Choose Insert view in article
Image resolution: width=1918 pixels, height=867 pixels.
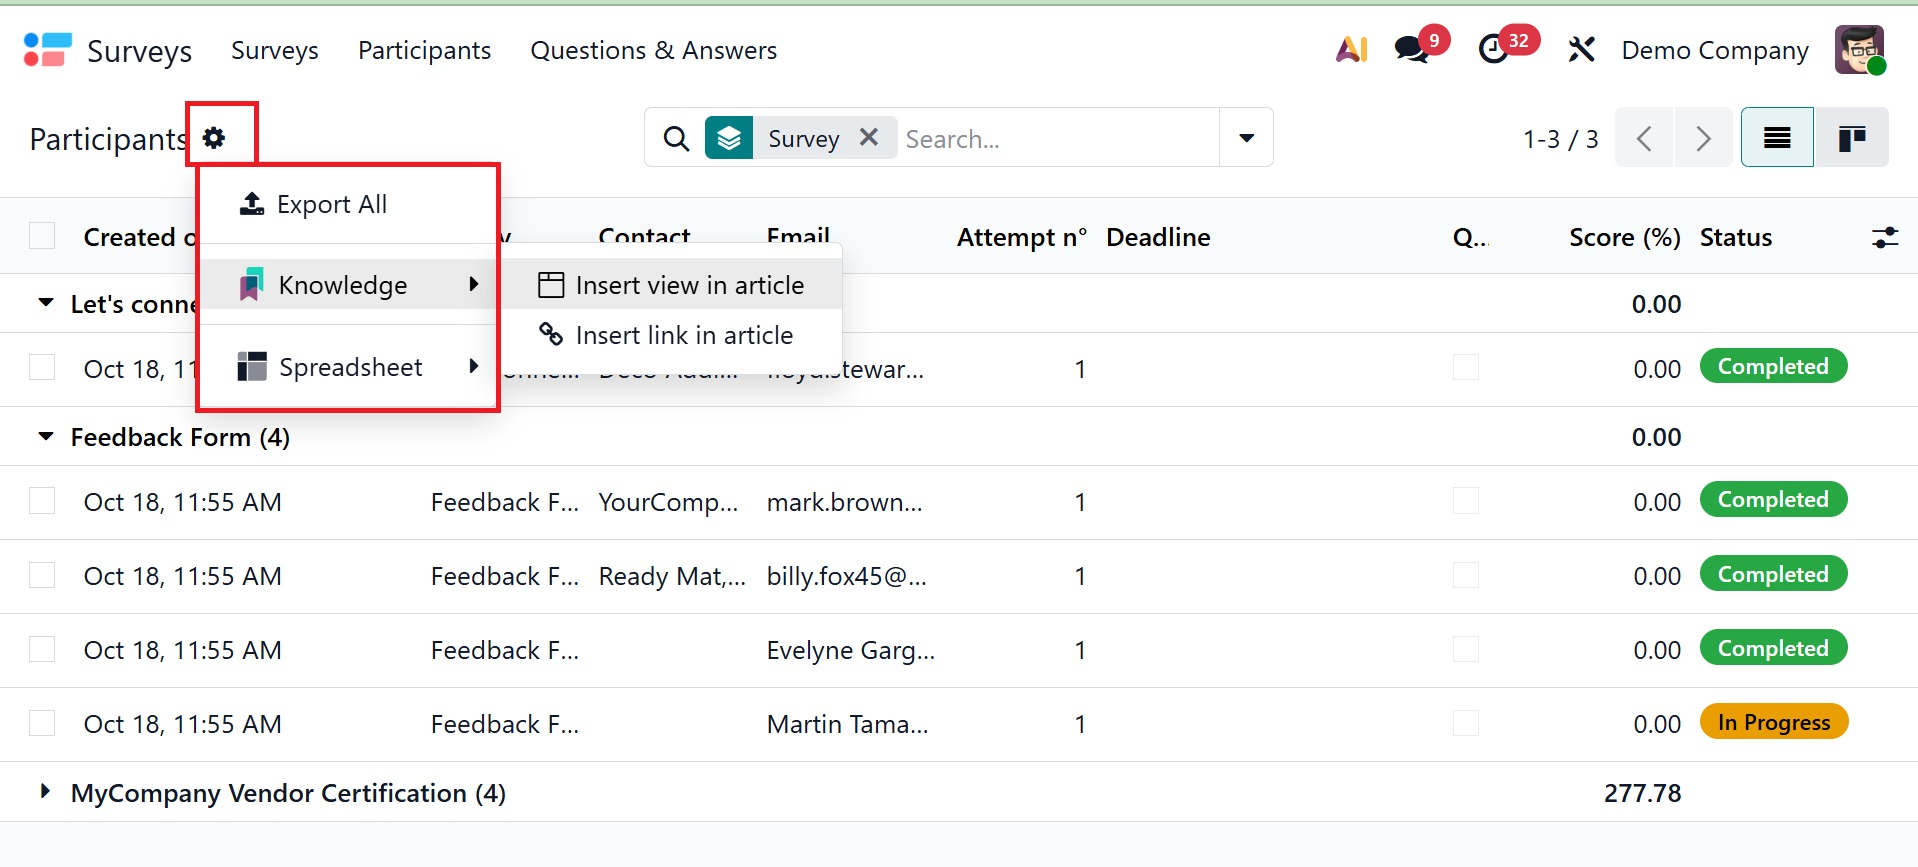click(x=689, y=286)
